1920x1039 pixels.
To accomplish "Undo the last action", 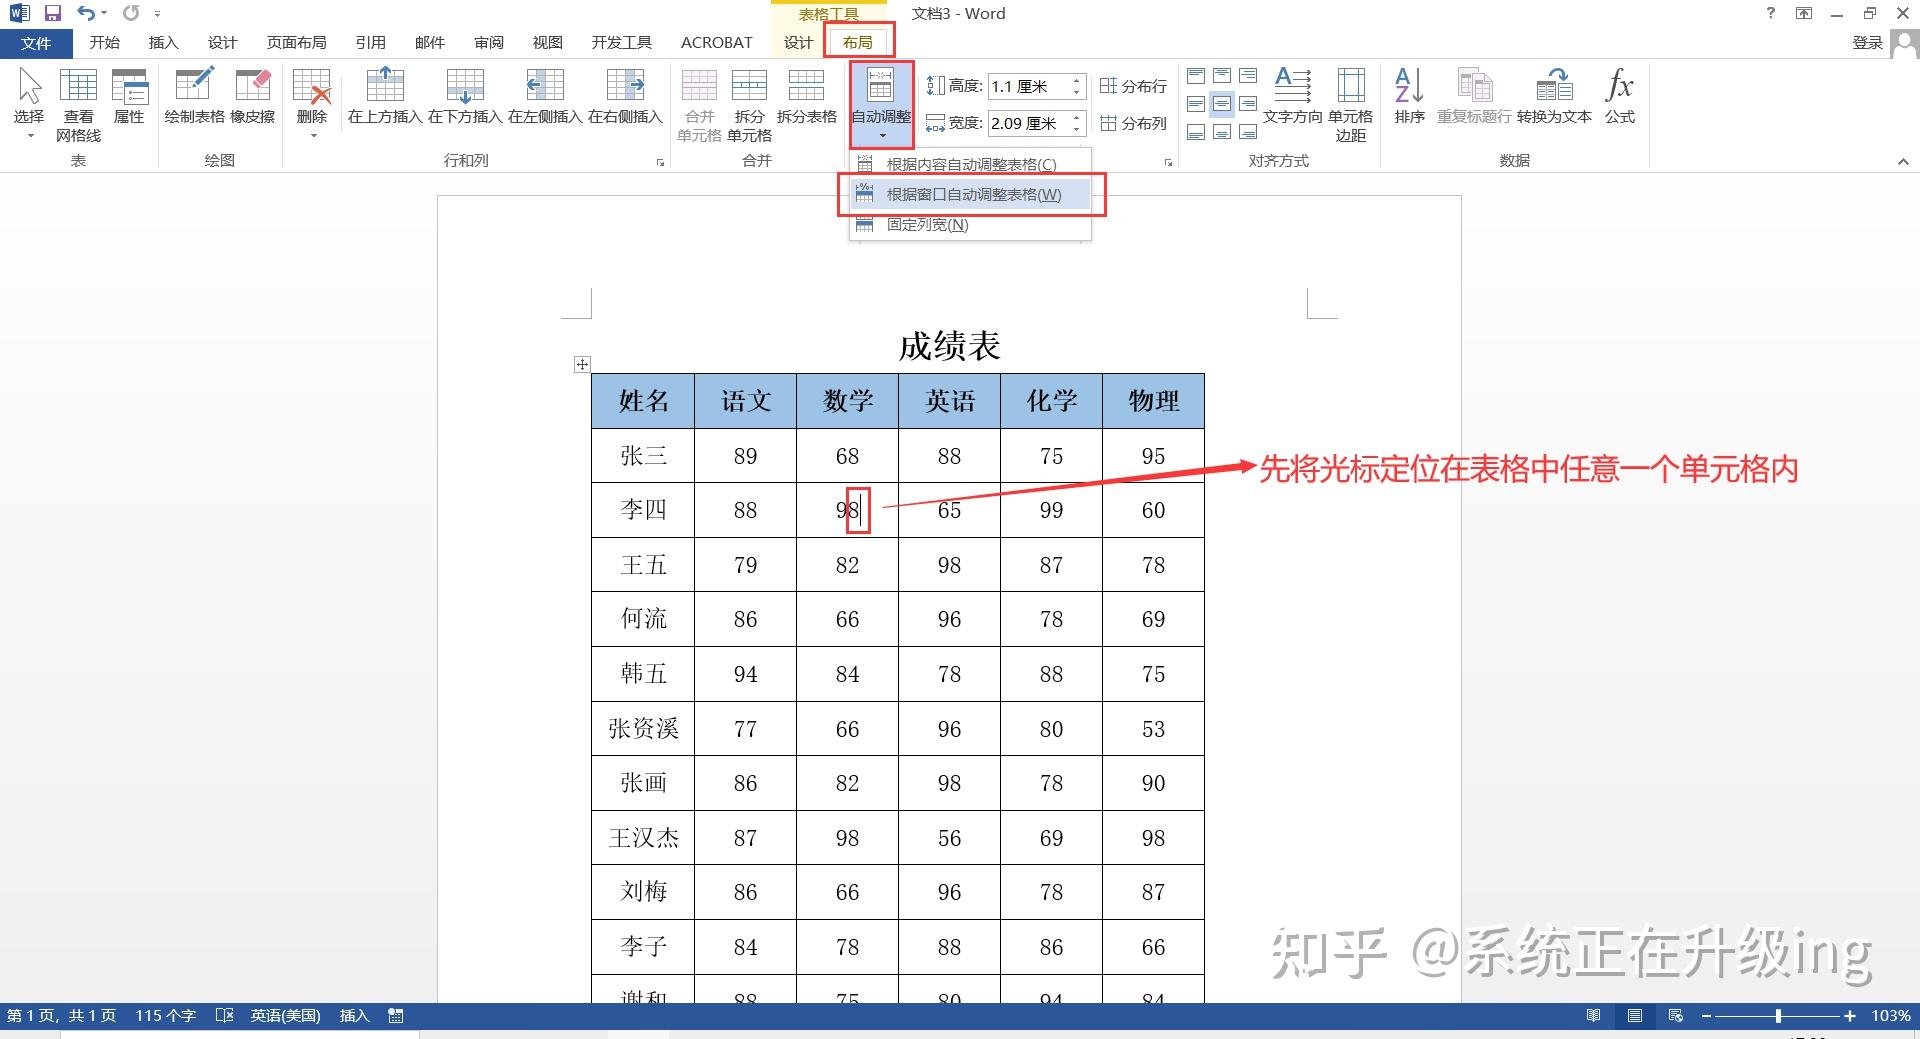I will click(86, 13).
